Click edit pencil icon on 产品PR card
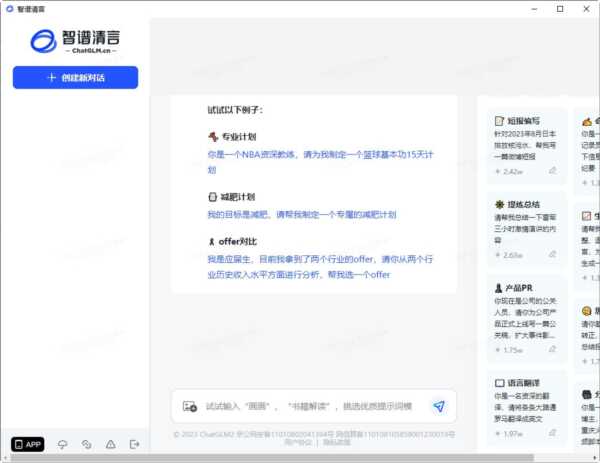The width and height of the screenshot is (600, 463). (x=552, y=350)
